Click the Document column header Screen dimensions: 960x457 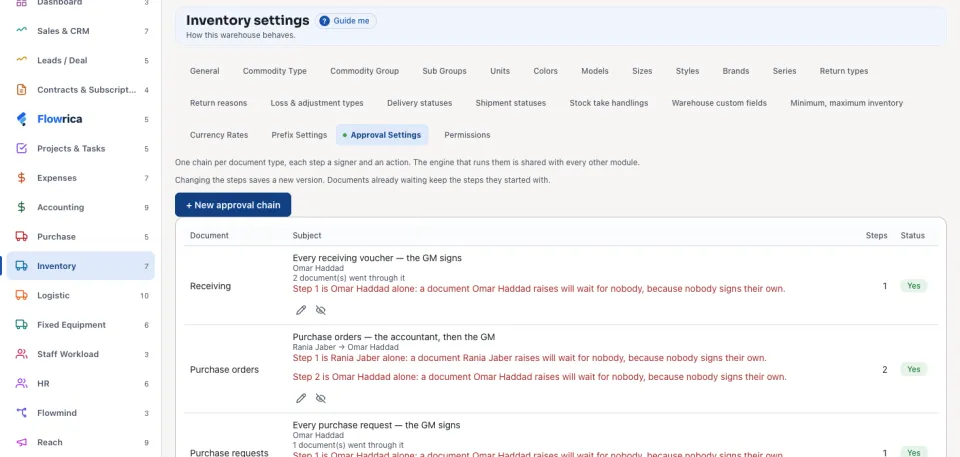pos(209,235)
